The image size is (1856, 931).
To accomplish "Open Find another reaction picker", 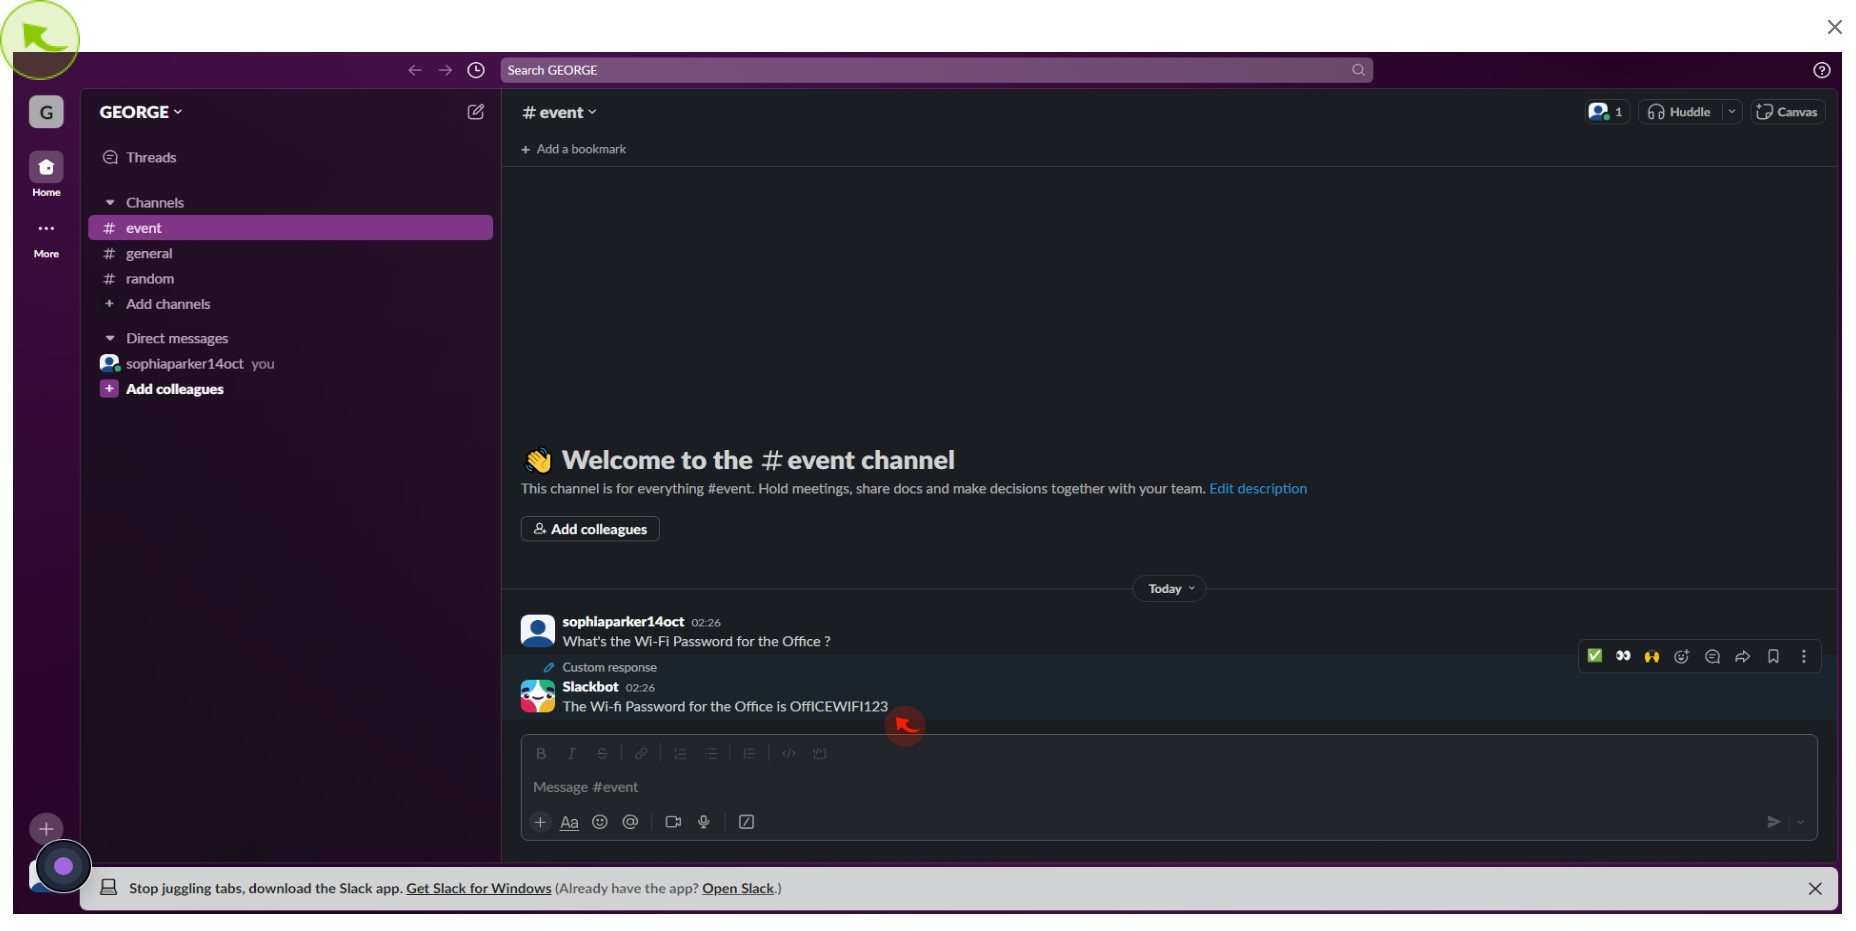I will click(x=1682, y=656).
